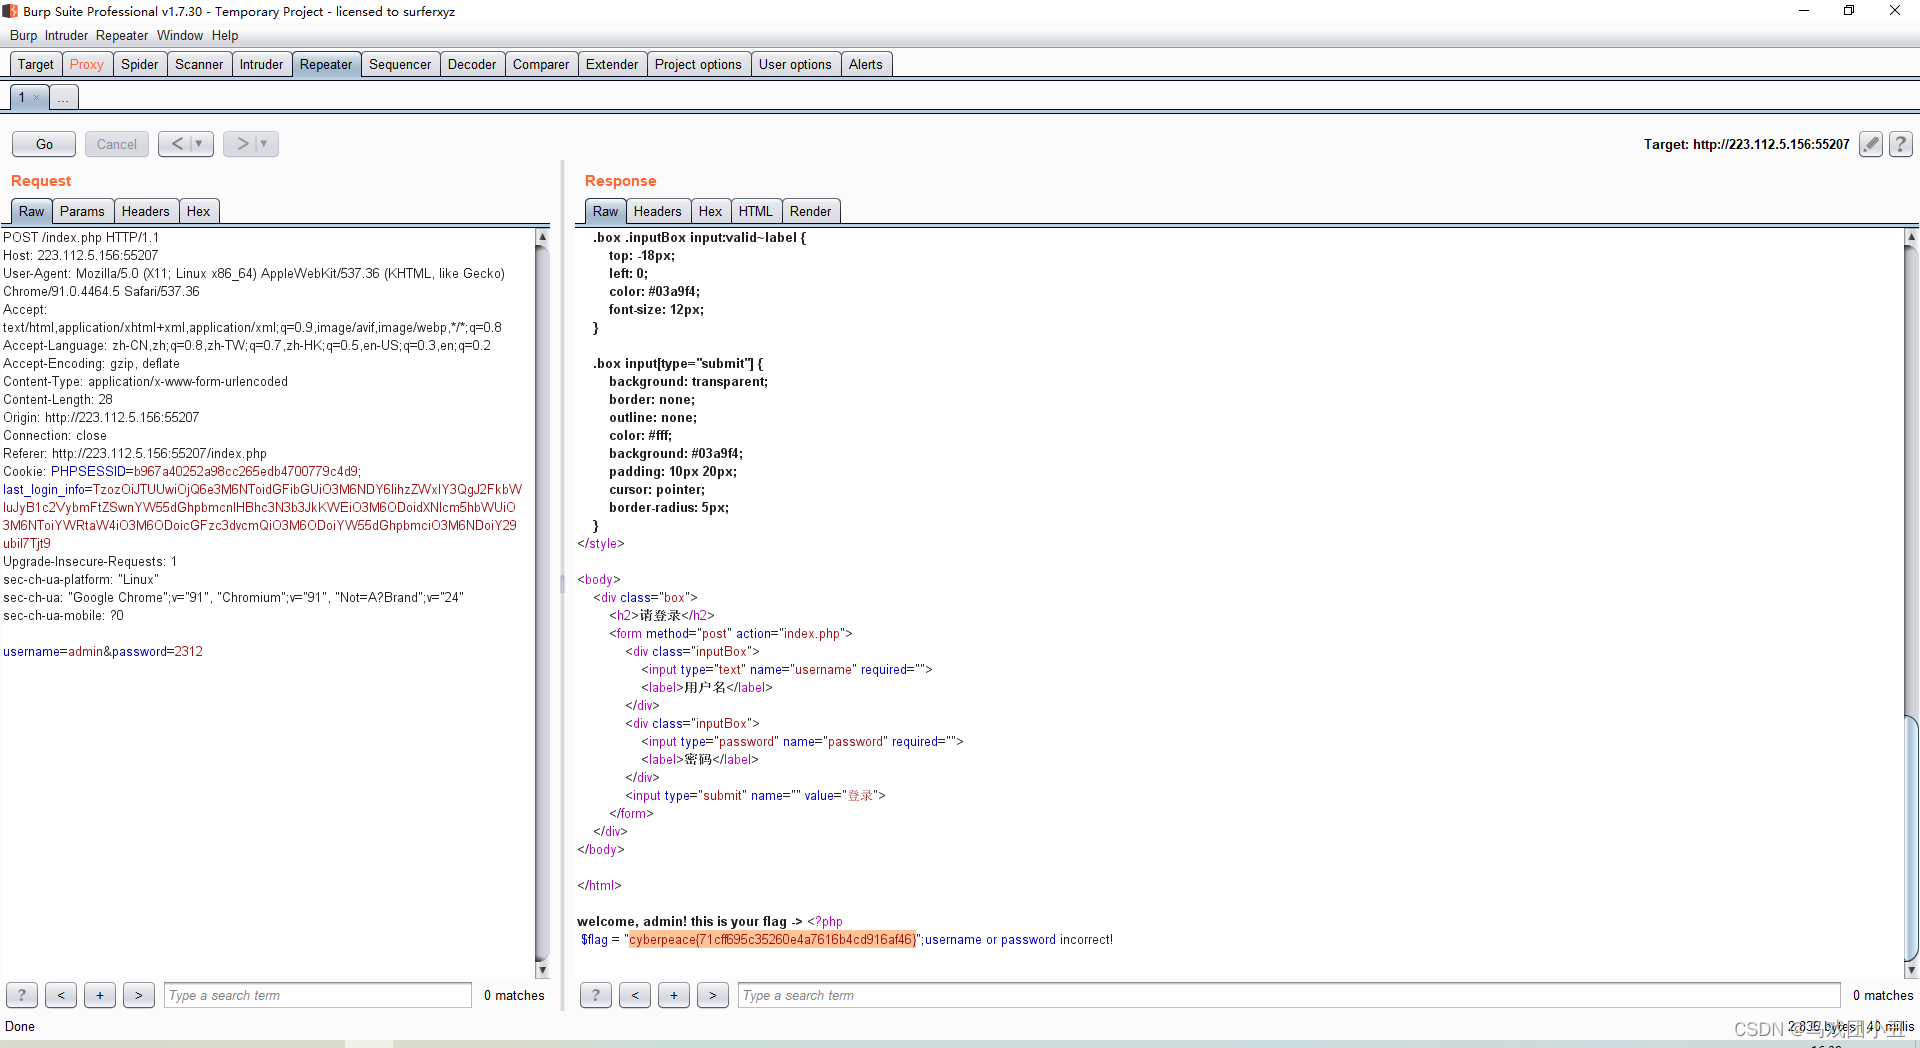
Task: Open the Intruder menu in menu bar
Action: pos(66,35)
